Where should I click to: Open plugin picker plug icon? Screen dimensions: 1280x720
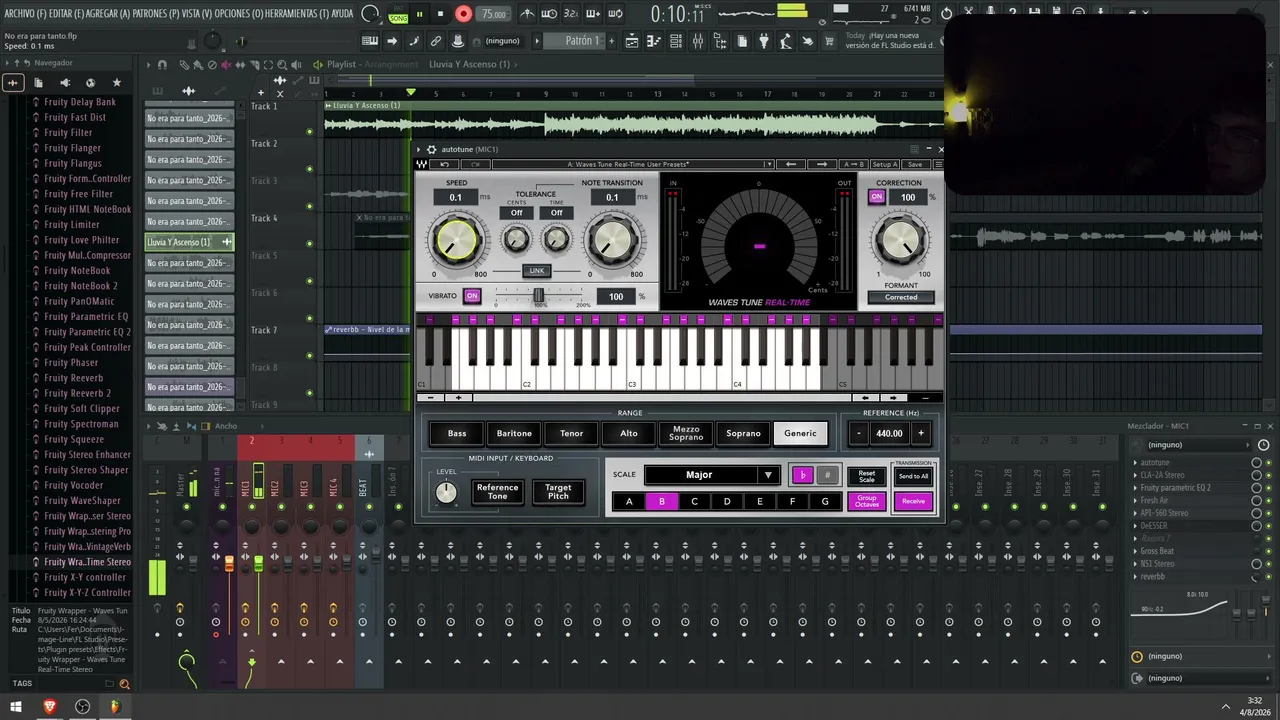click(x=764, y=41)
